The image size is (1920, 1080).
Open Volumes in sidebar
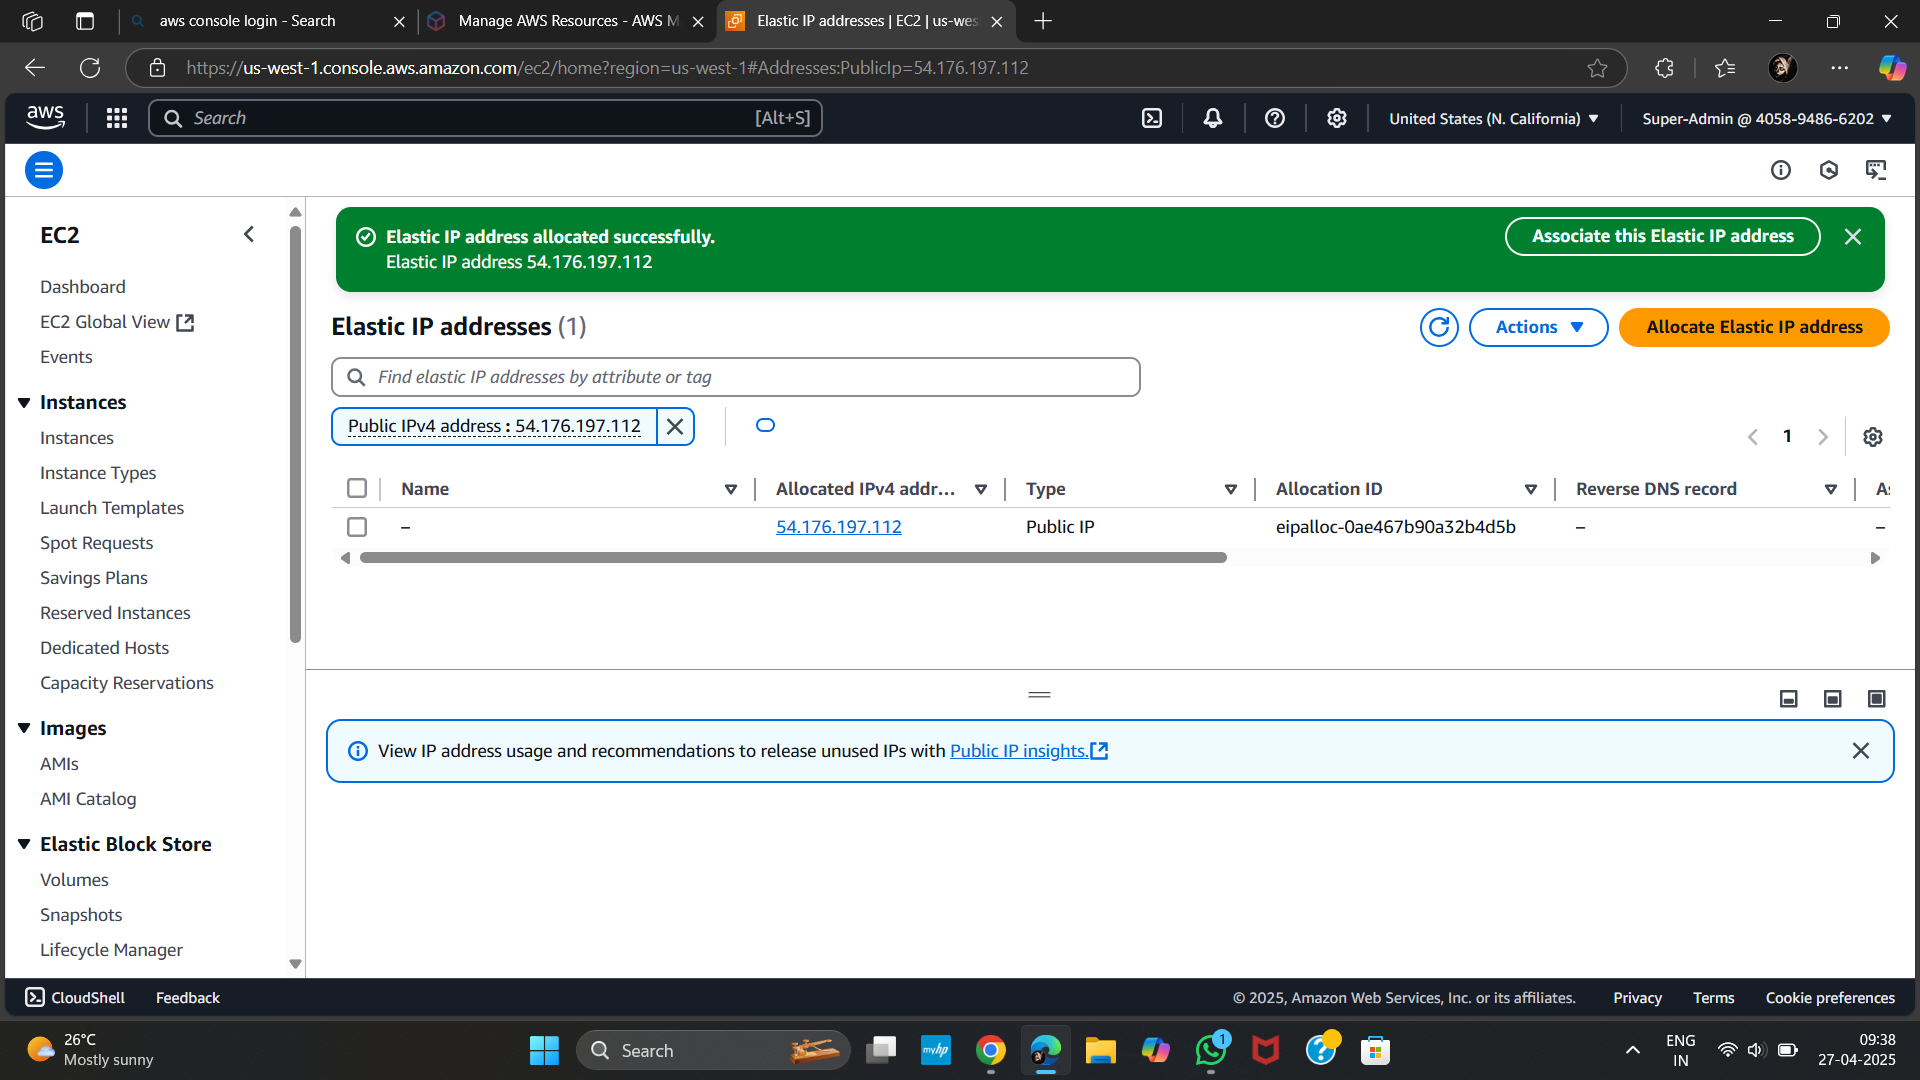tap(74, 880)
